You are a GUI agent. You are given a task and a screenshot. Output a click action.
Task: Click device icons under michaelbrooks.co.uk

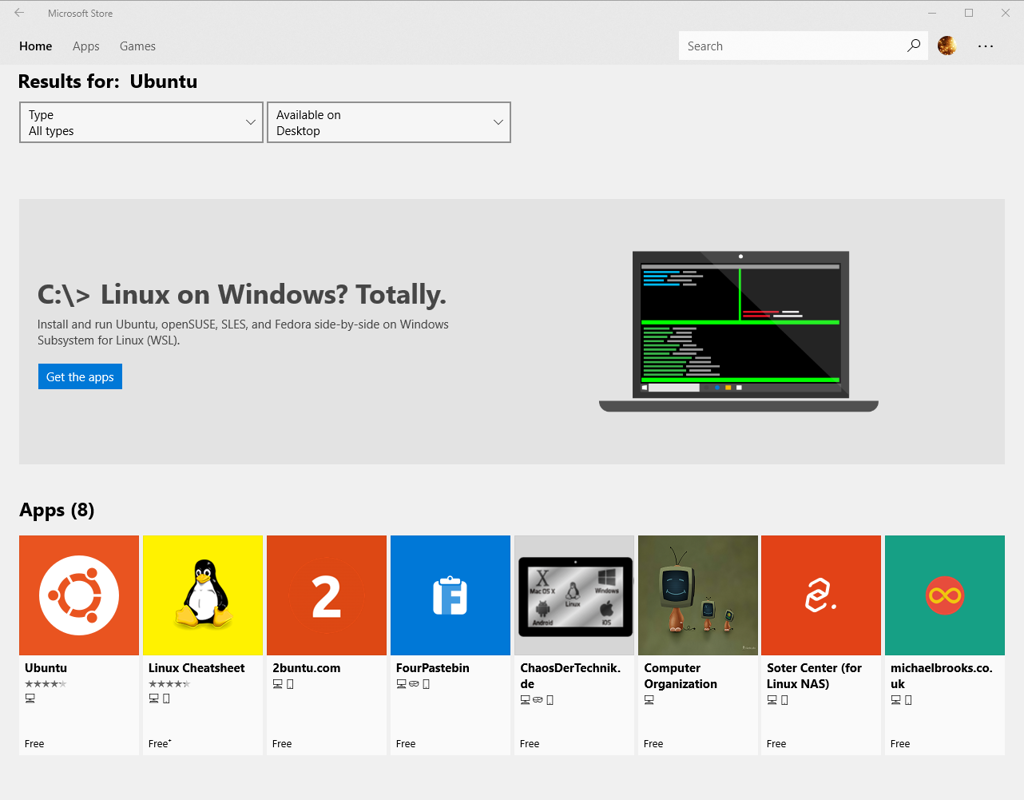point(901,700)
